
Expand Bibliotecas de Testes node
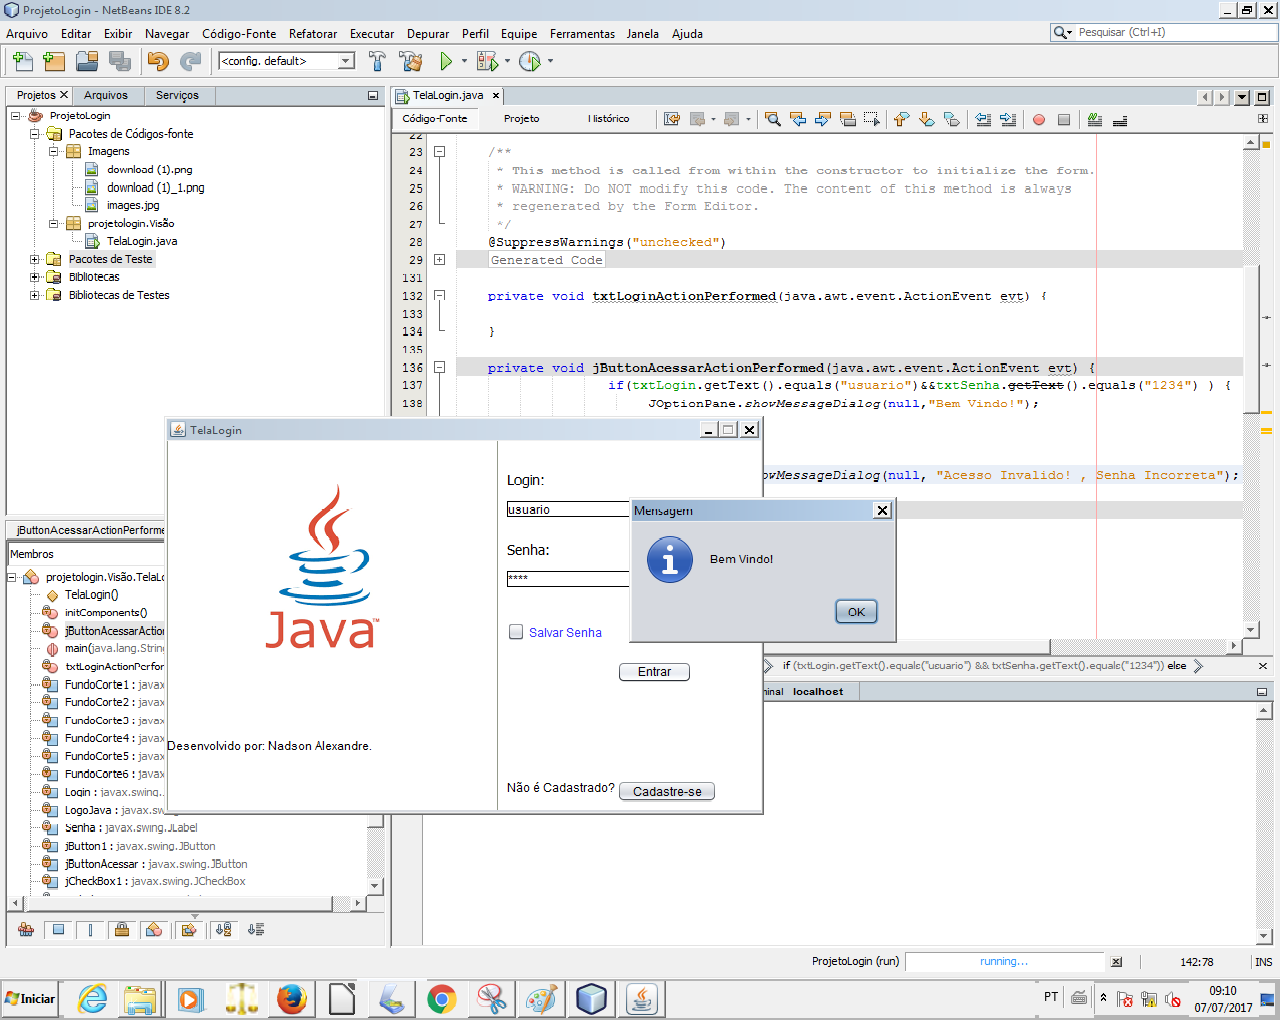click(35, 295)
